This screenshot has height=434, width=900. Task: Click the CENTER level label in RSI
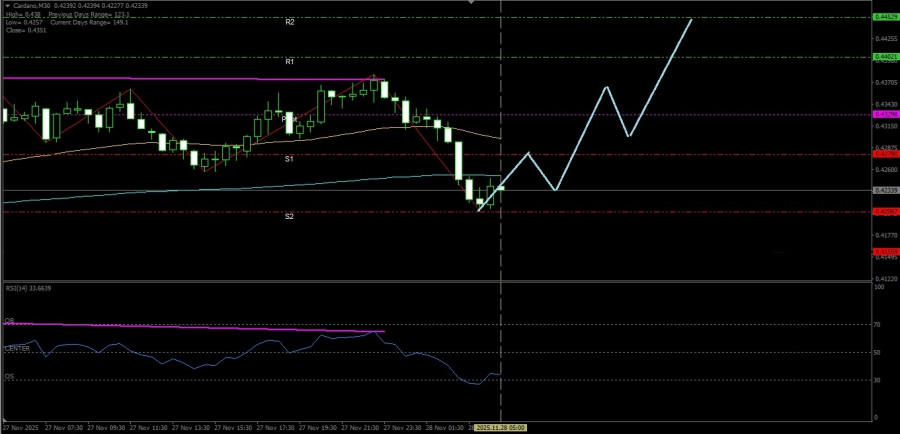pos(17,348)
